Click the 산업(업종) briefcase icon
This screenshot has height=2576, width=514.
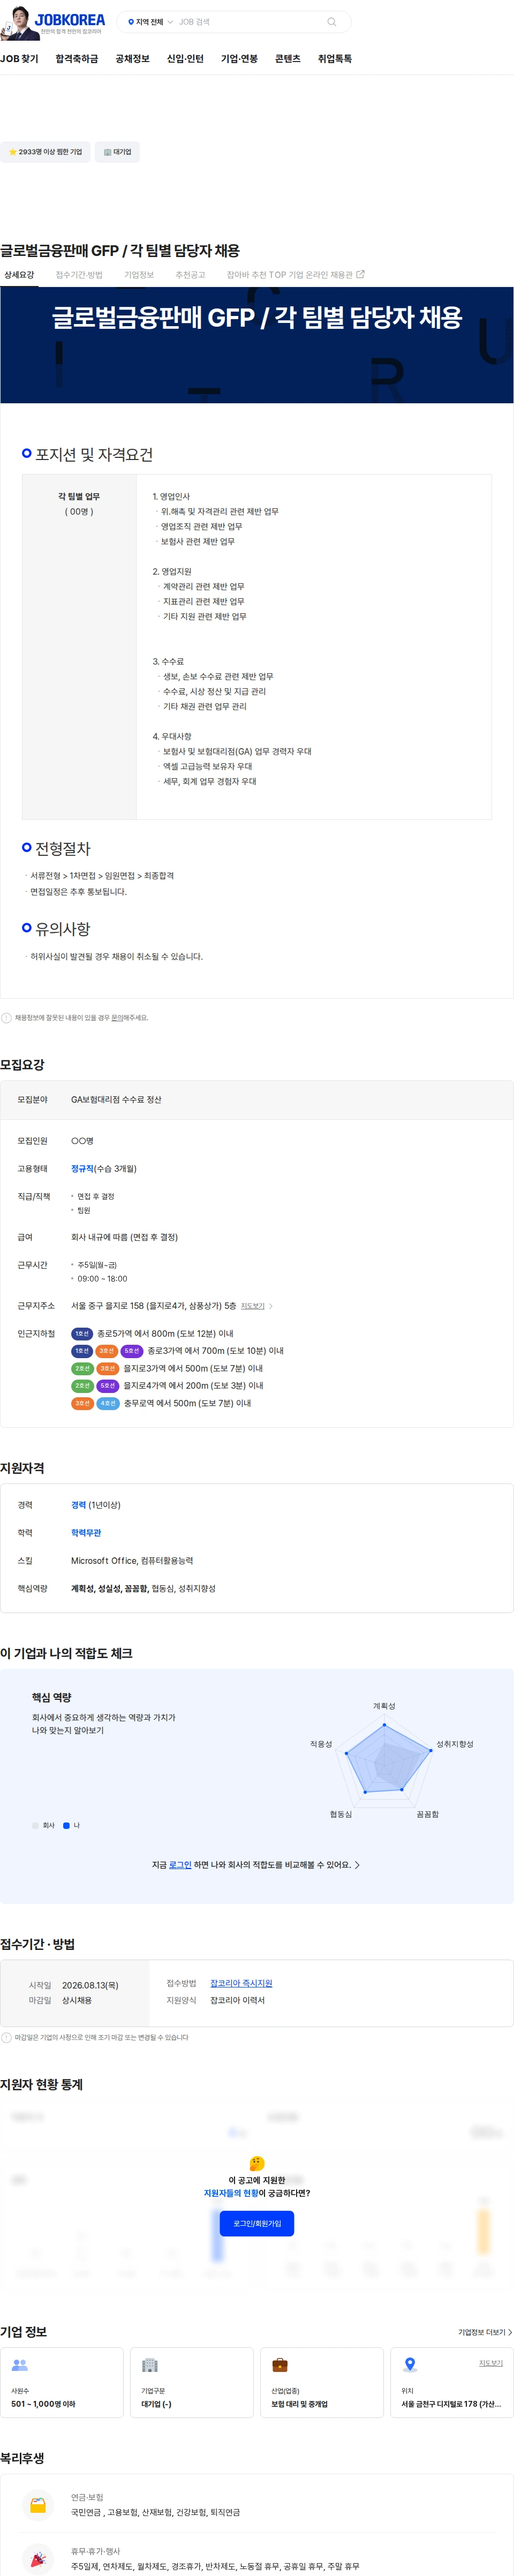coord(280,2365)
